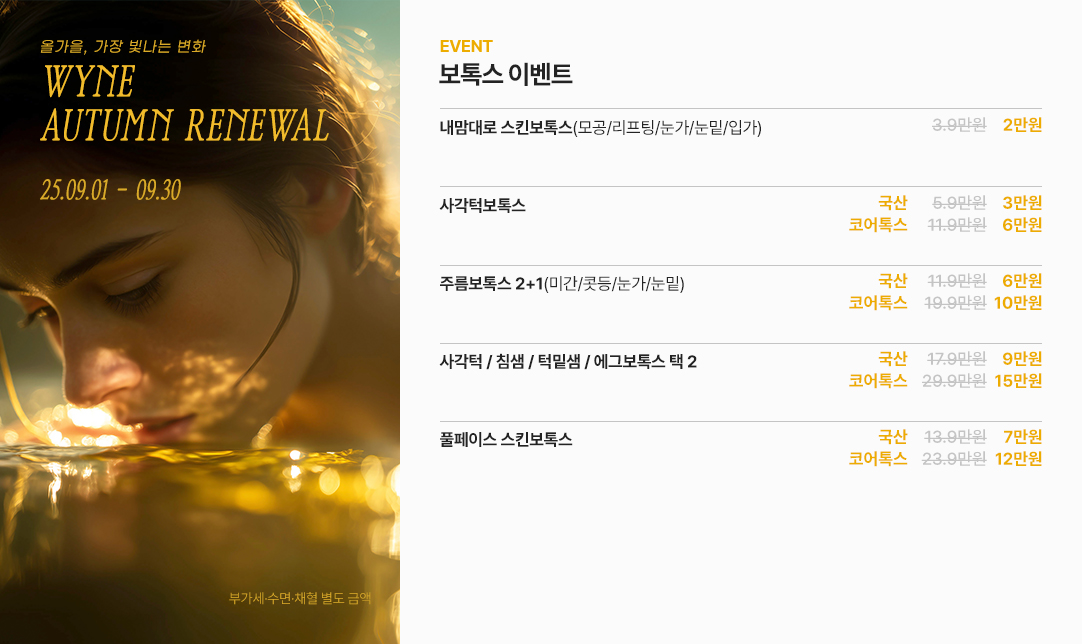Image resolution: width=1082 pixels, height=644 pixels.
Task: Click the 6만원 코어톡스 price for 사각턱보톡스
Action: tap(1022, 225)
